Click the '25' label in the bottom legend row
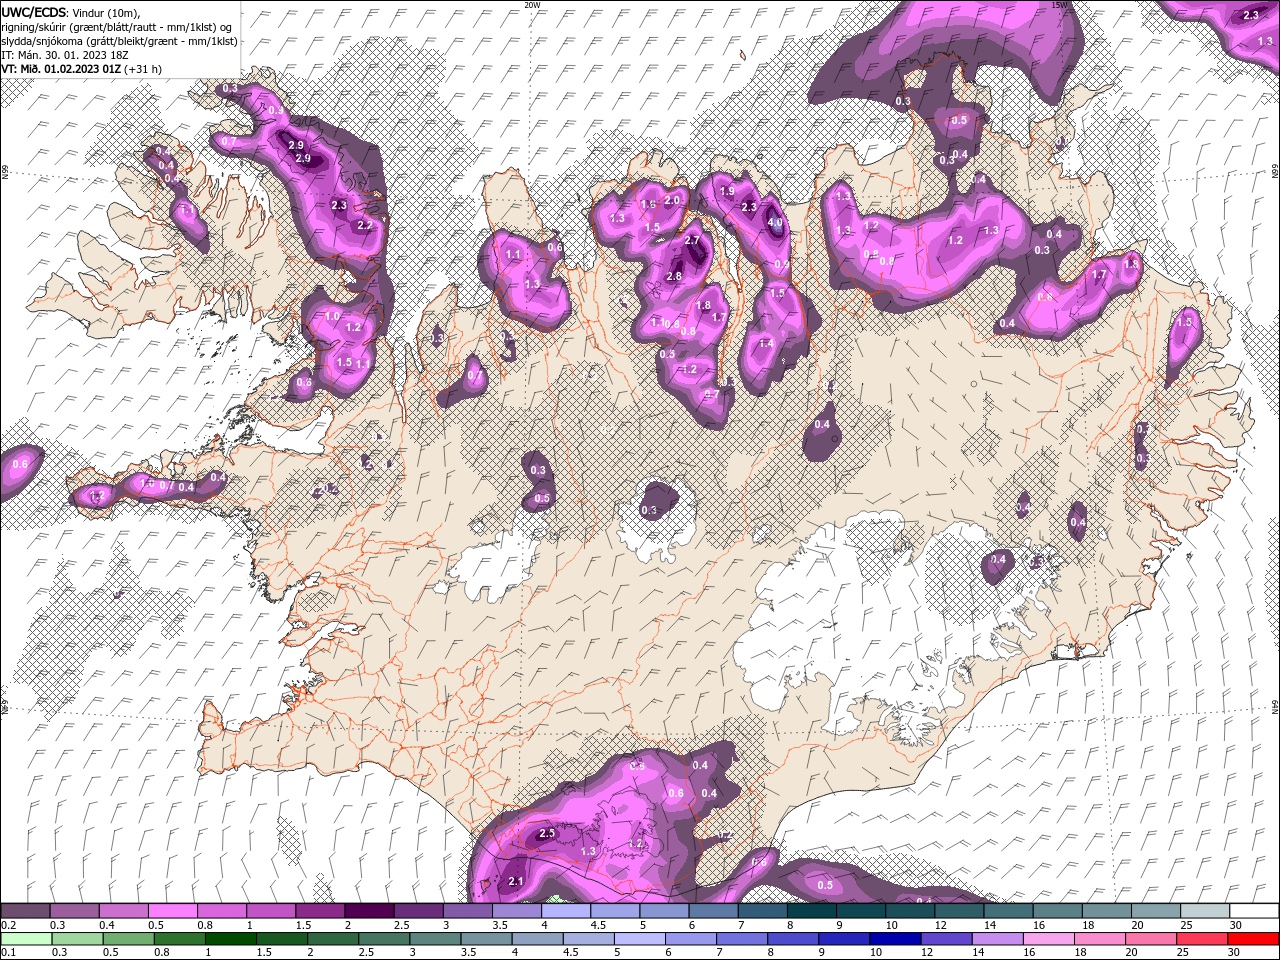This screenshot has width=1280, height=960. [1183, 953]
